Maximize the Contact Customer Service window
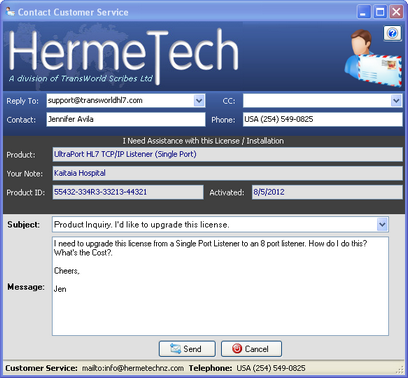Screen dimensions: 408x378 pos(380,12)
